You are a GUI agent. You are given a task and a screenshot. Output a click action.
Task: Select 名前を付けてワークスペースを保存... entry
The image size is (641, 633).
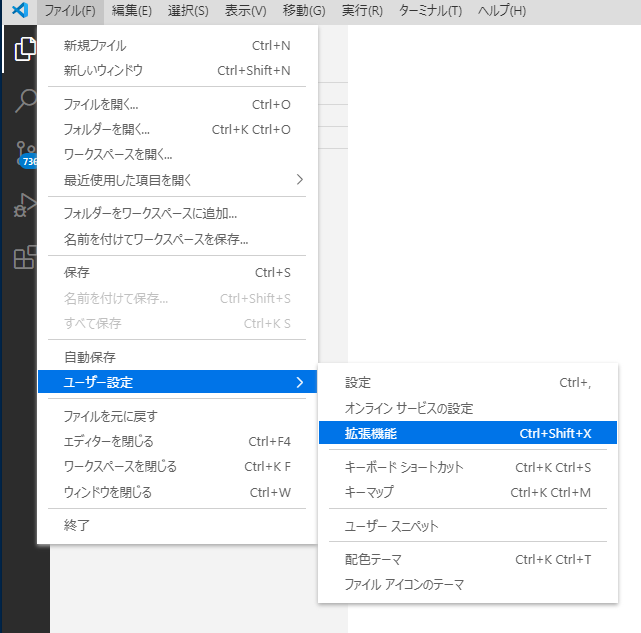[x=177, y=239]
